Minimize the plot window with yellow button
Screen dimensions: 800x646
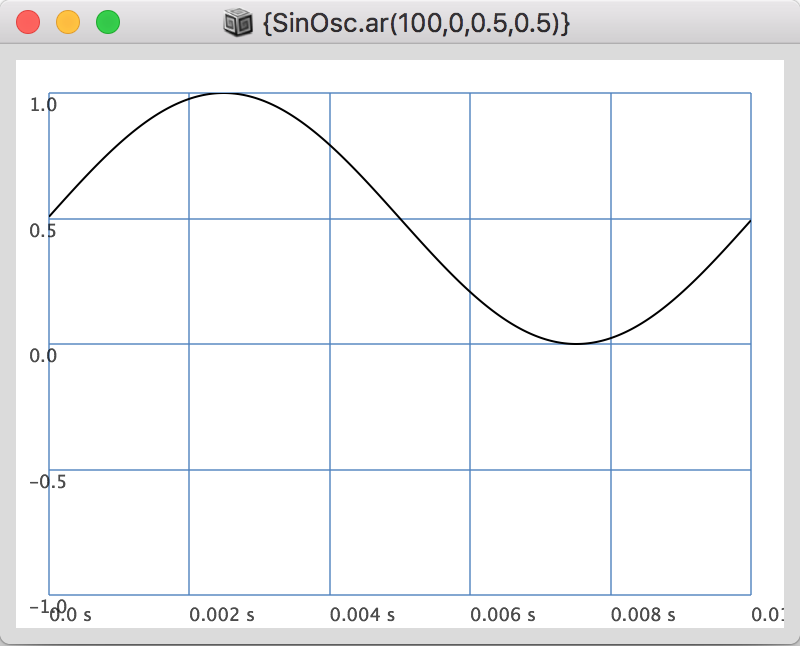[68, 21]
